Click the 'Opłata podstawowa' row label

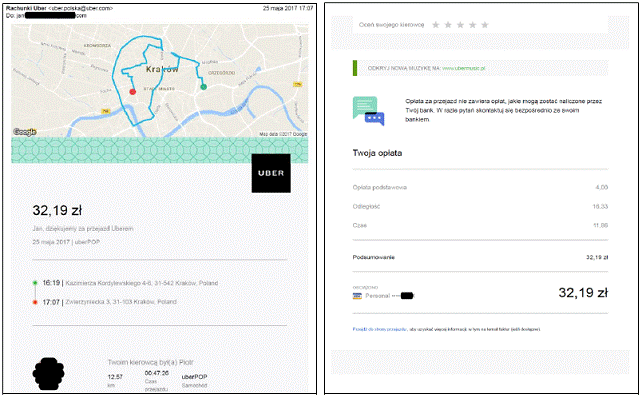(380, 188)
